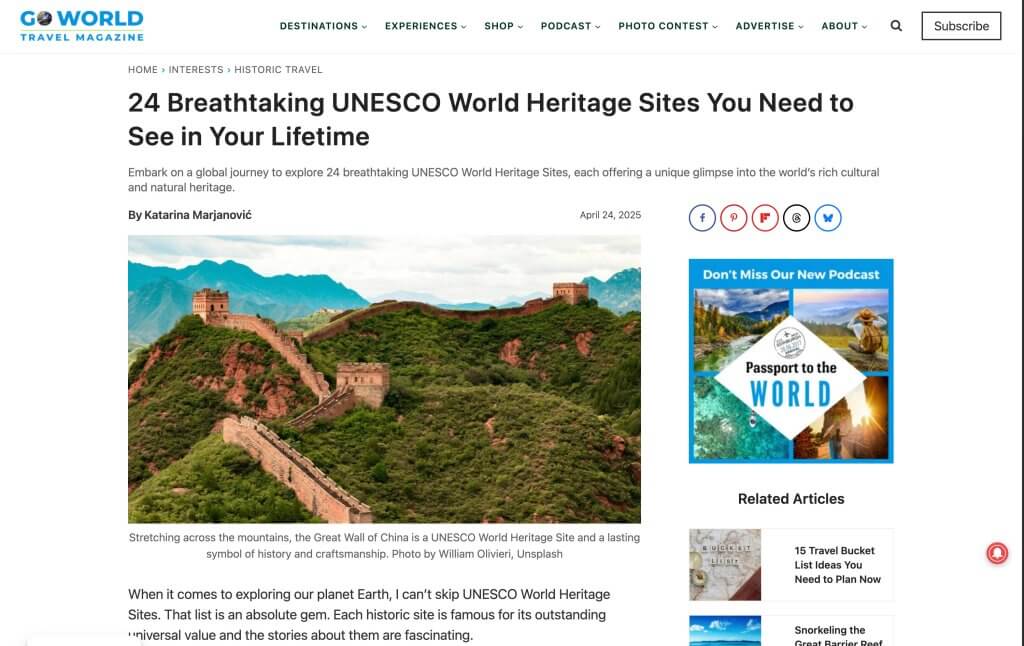Open the Passport to the World podcast banner
This screenshot has height=646, width=1024.
coord(790,361)
